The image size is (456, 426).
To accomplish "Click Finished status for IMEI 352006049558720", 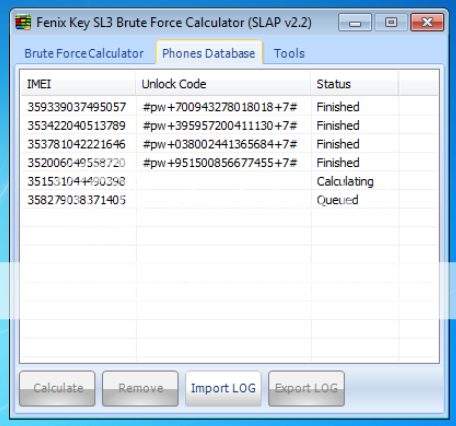I will coord(338,163).
